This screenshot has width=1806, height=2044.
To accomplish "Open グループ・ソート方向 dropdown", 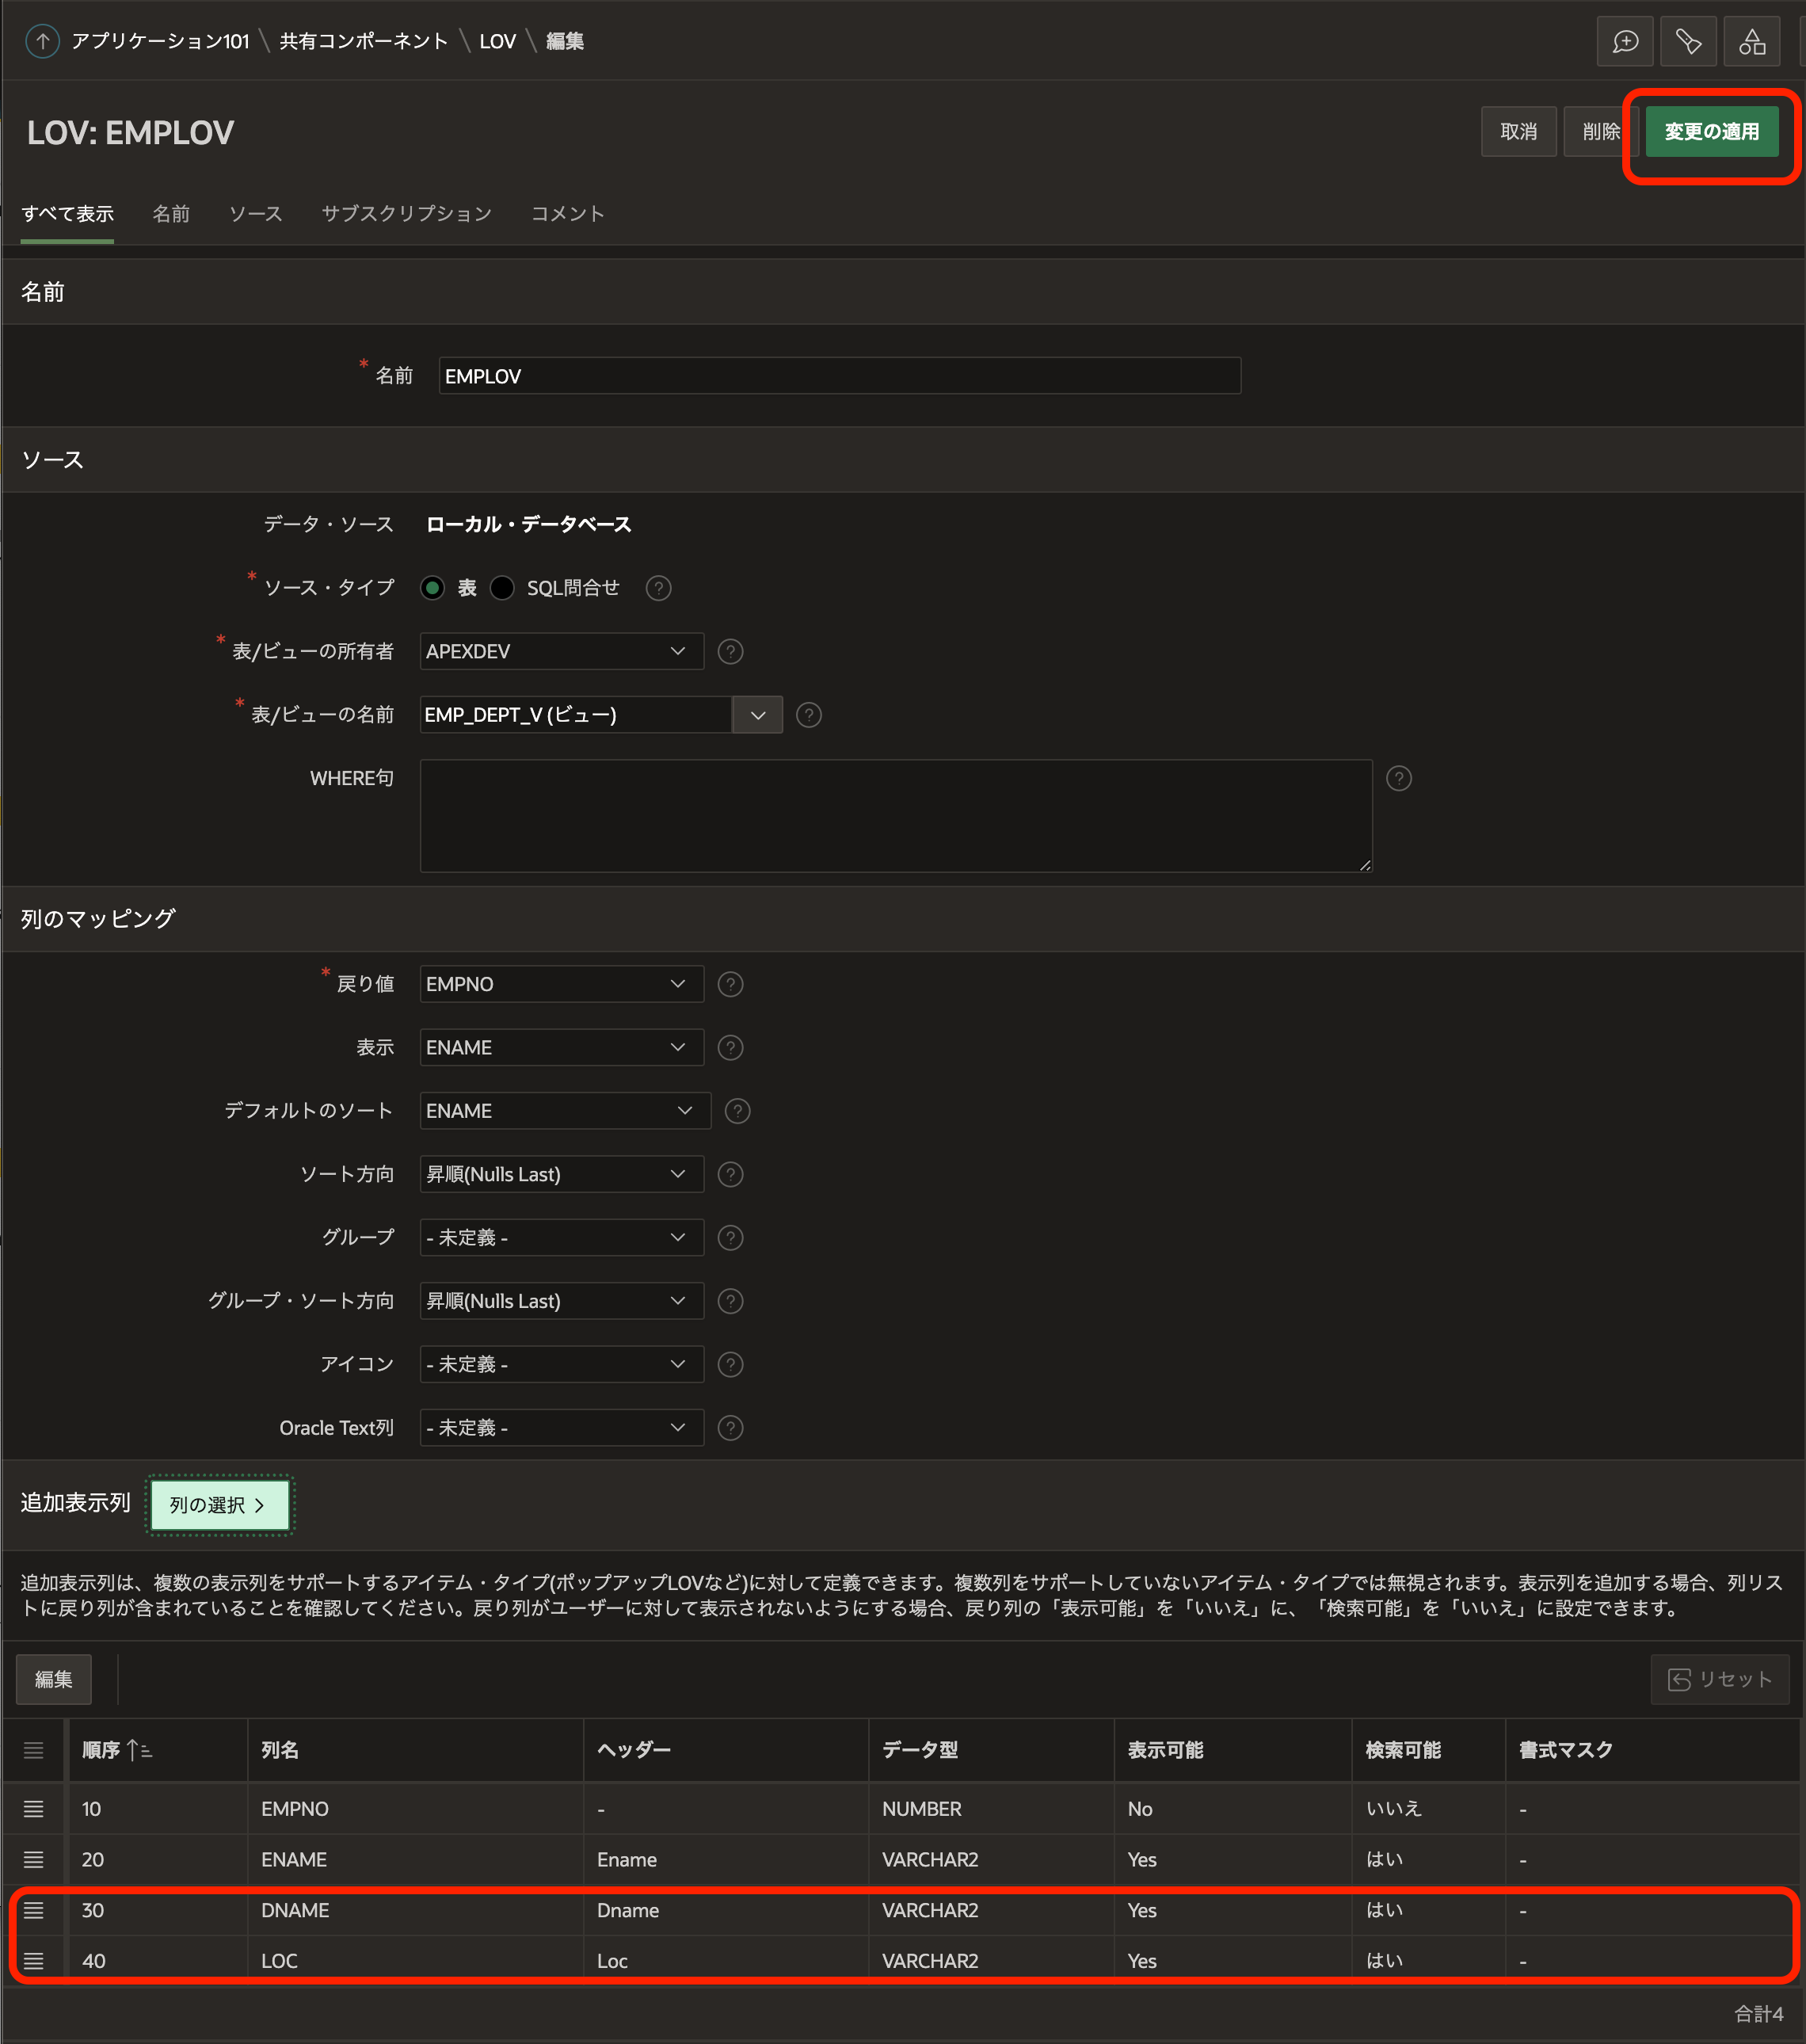I will pos(562,1301).
